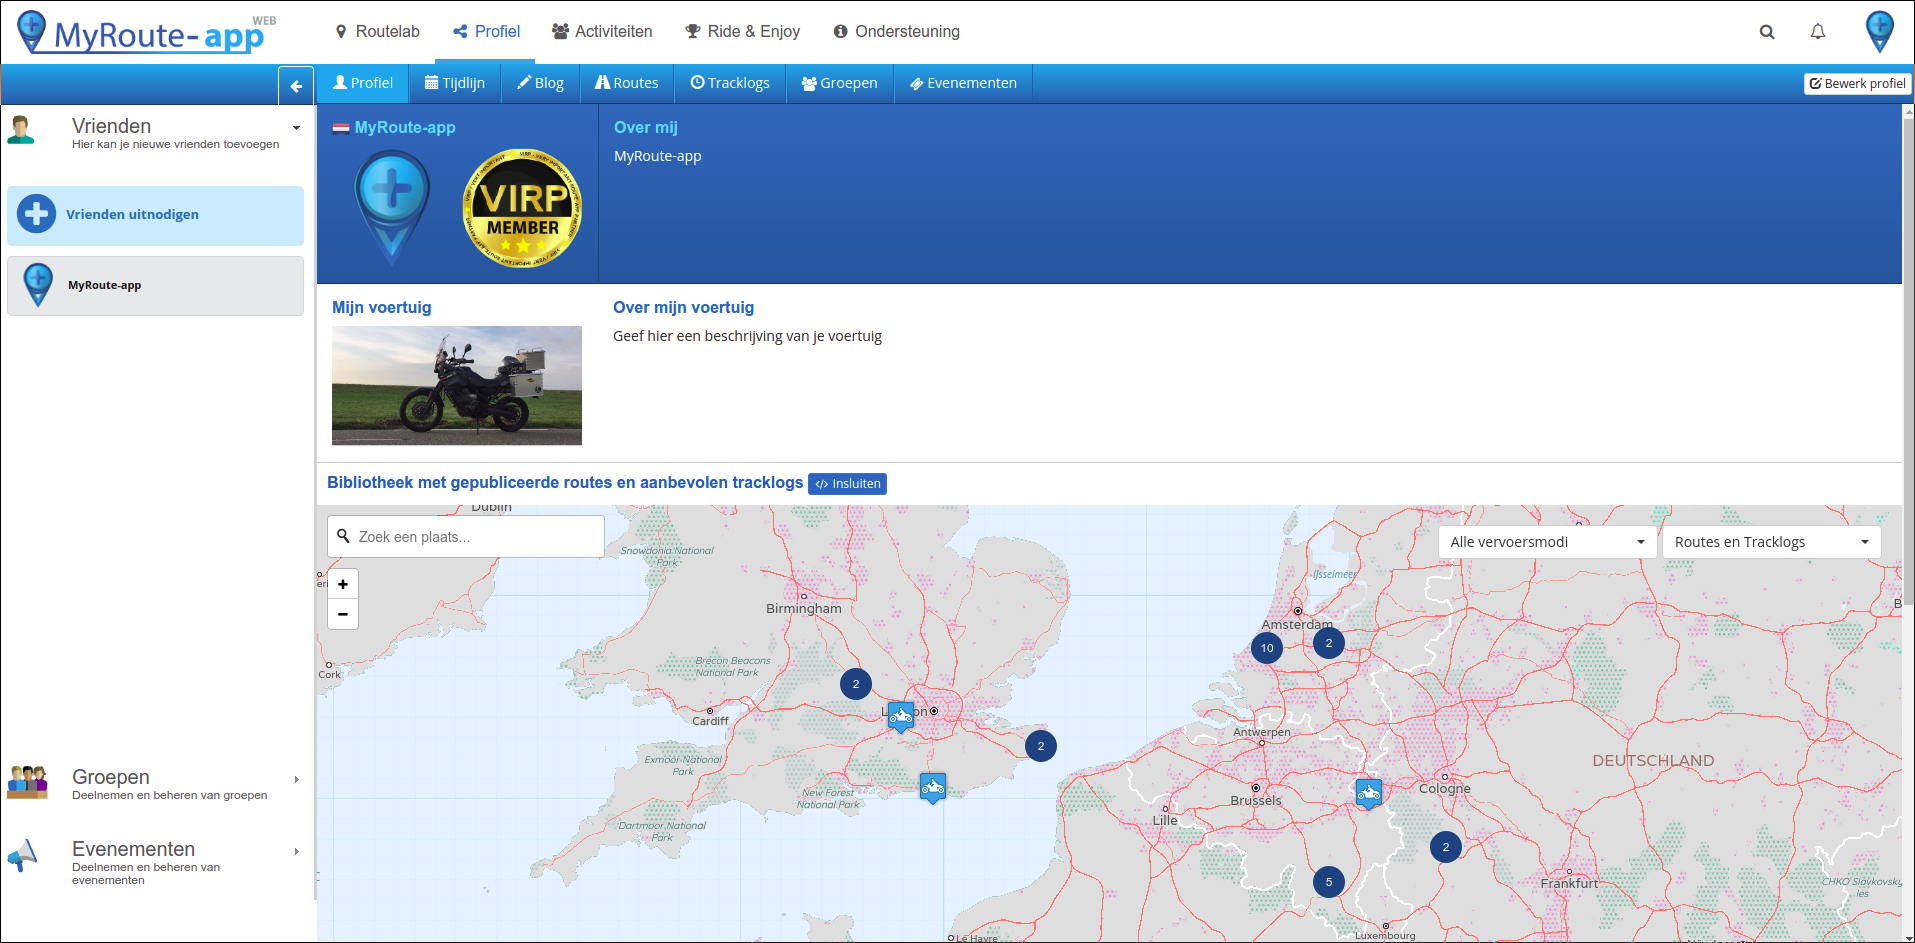Image resolution: width=1915 pixels, height=943 pixels.
Task: Select the Profiel tab in blue bar
Action: coord(363,84)
